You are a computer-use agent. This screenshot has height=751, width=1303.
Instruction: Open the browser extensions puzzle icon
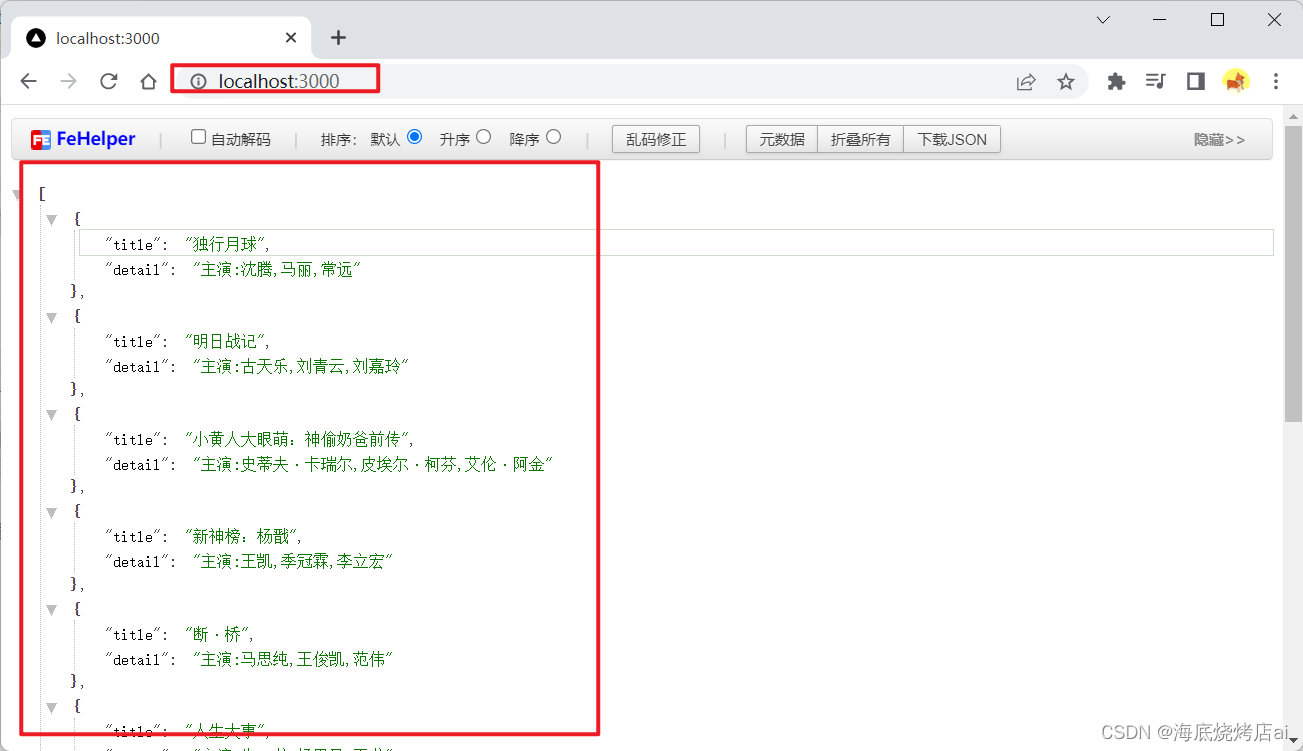(1116, 82)
